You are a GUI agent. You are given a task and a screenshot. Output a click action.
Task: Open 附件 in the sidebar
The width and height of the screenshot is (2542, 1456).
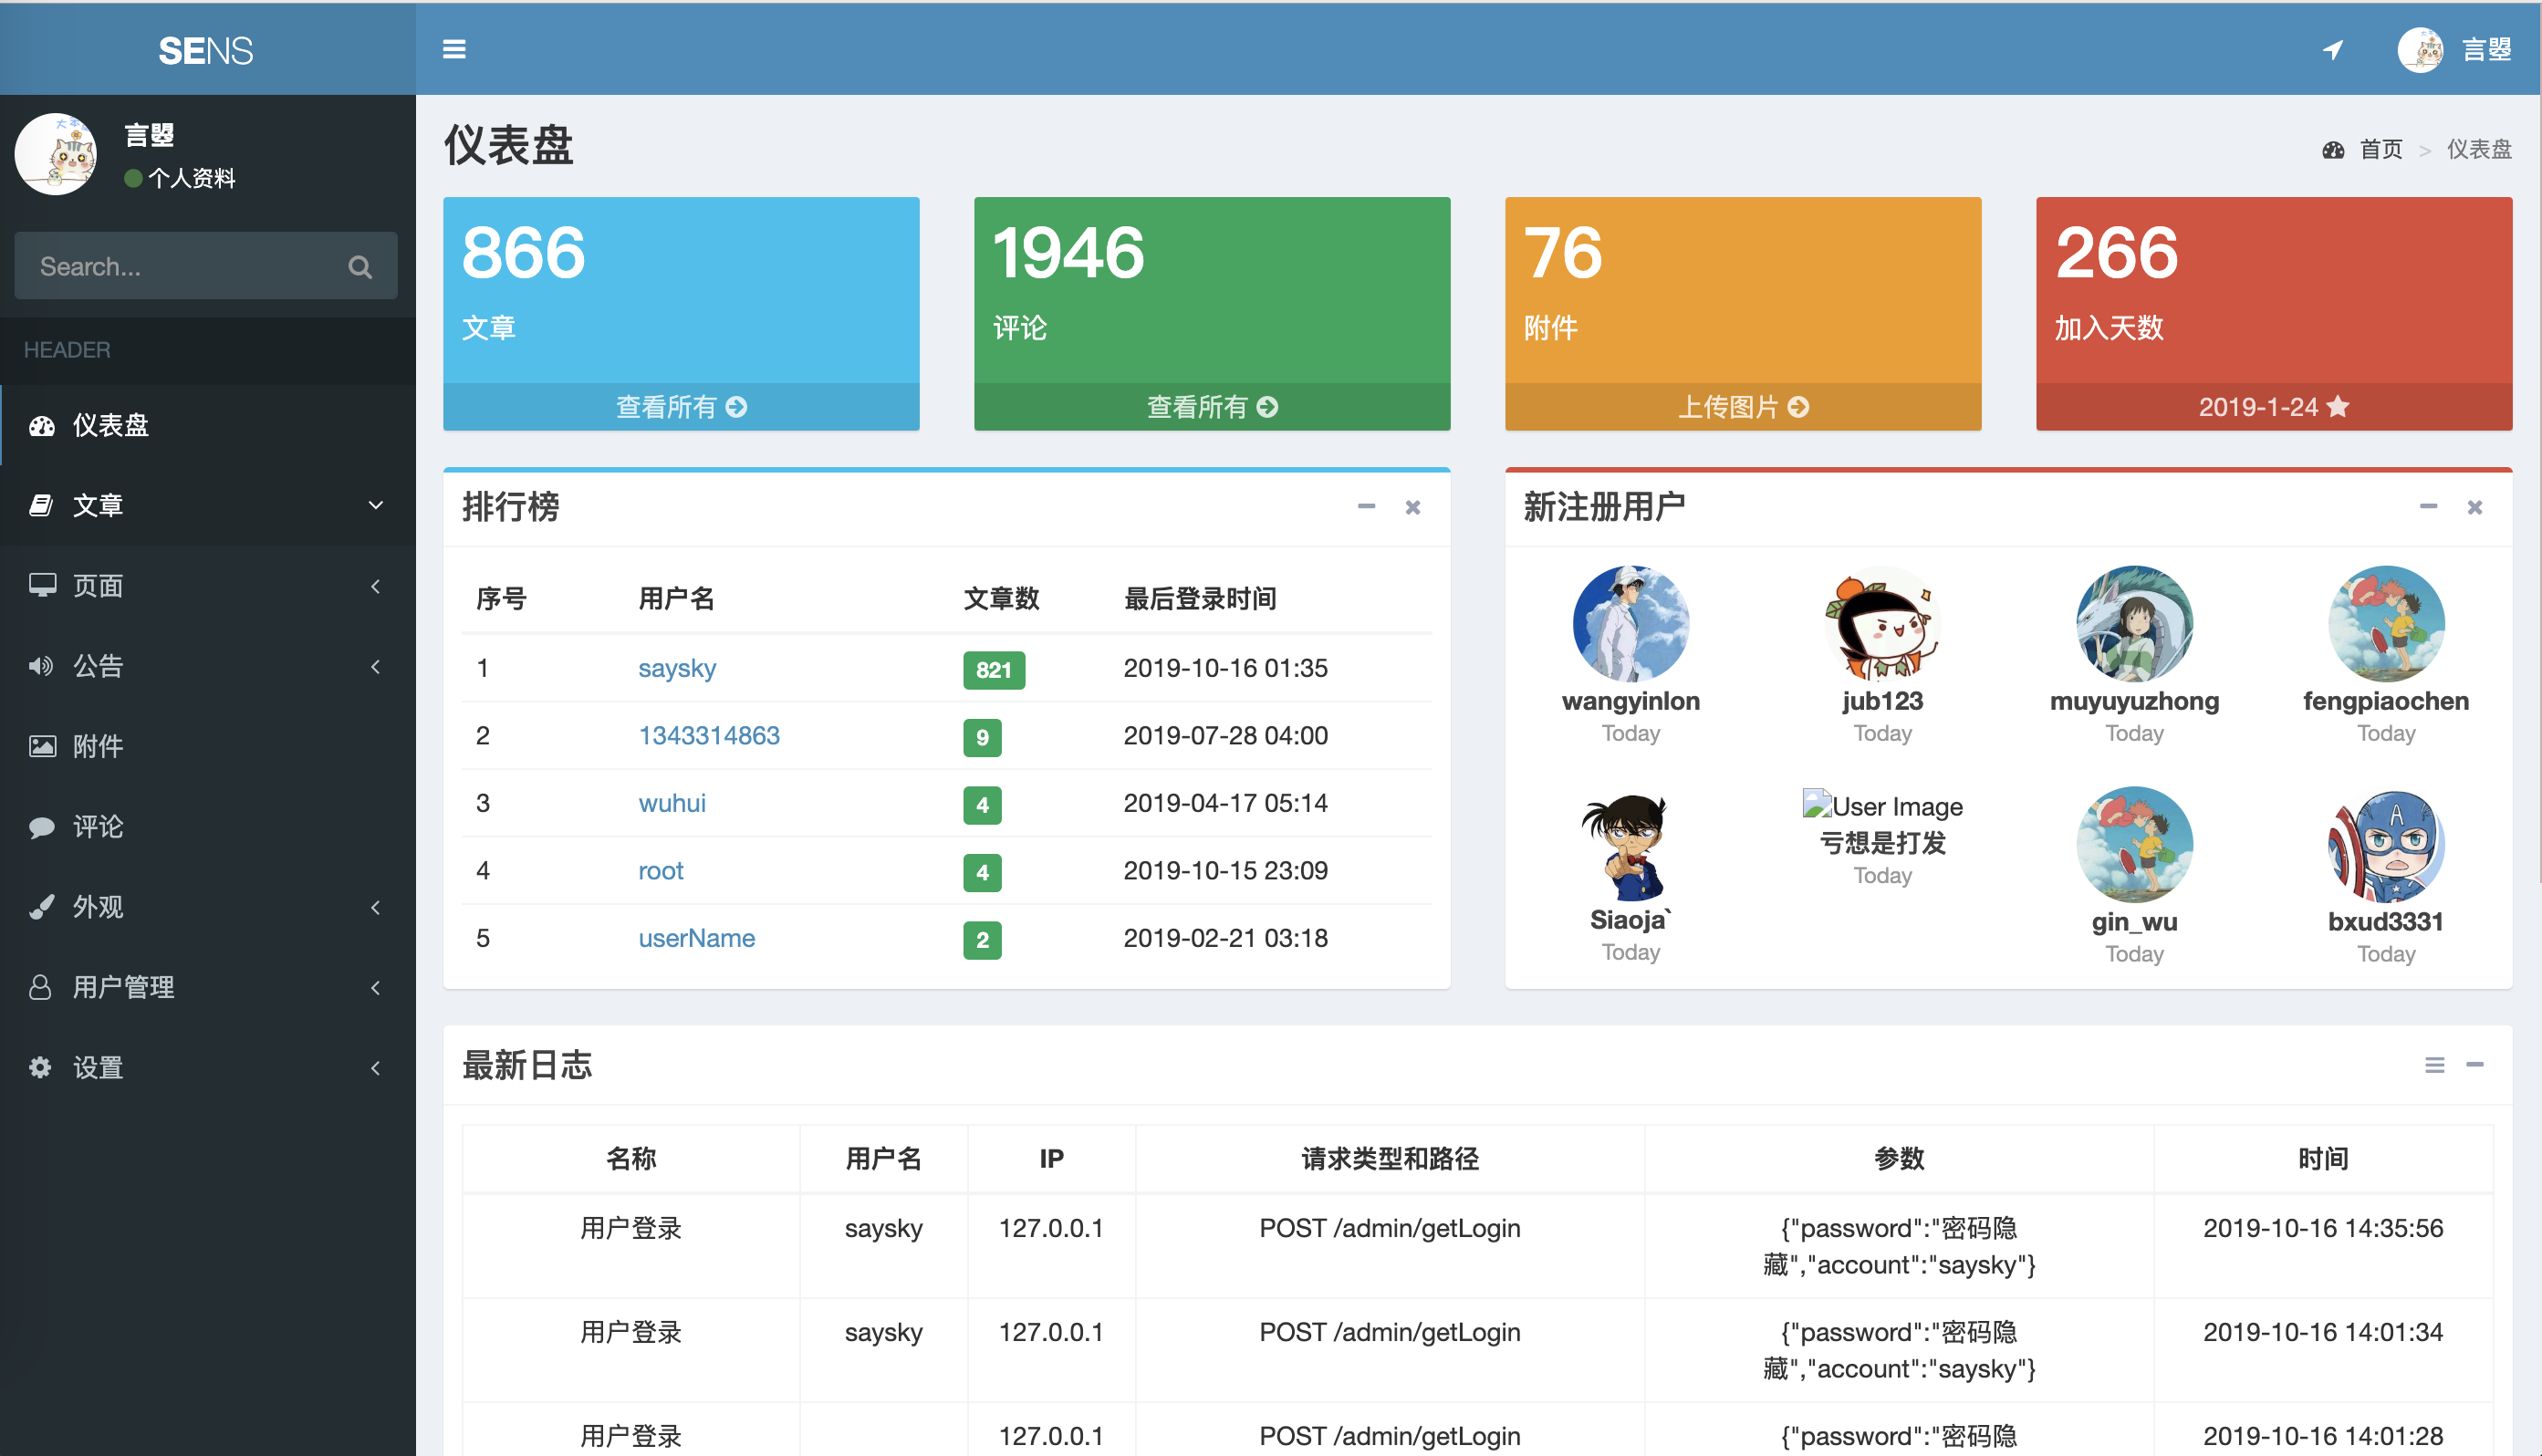pyautogui.click(x=98, y=746)
